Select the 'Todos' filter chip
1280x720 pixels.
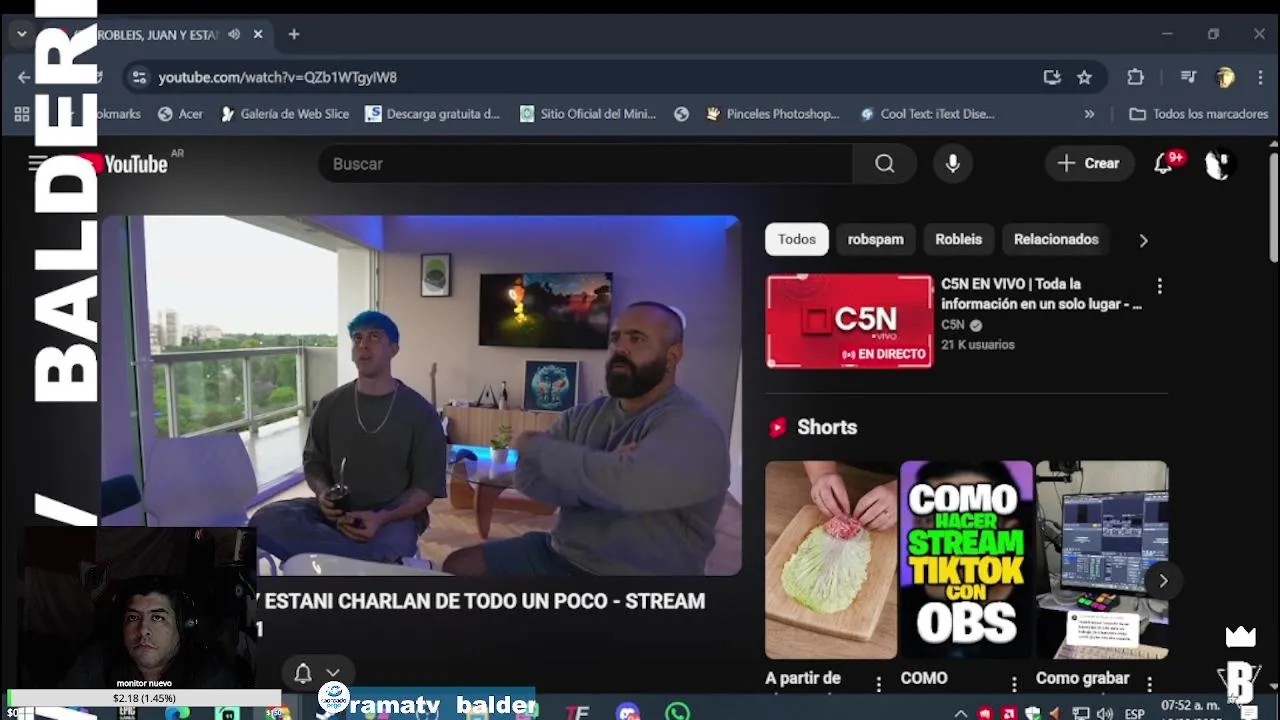tap(797, 239)
